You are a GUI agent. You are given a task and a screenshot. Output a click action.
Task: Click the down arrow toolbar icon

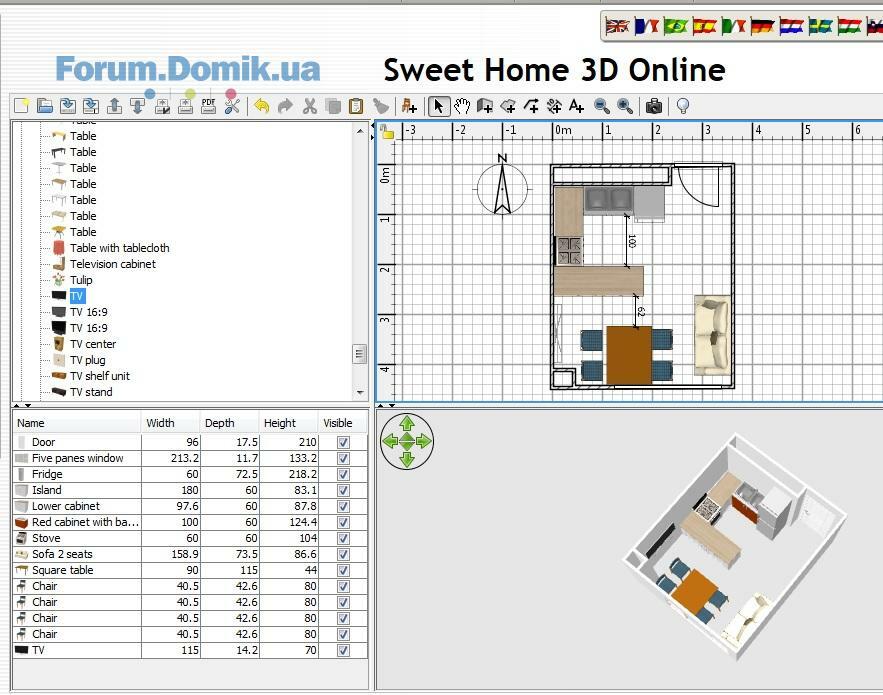(x=137, y=106)
